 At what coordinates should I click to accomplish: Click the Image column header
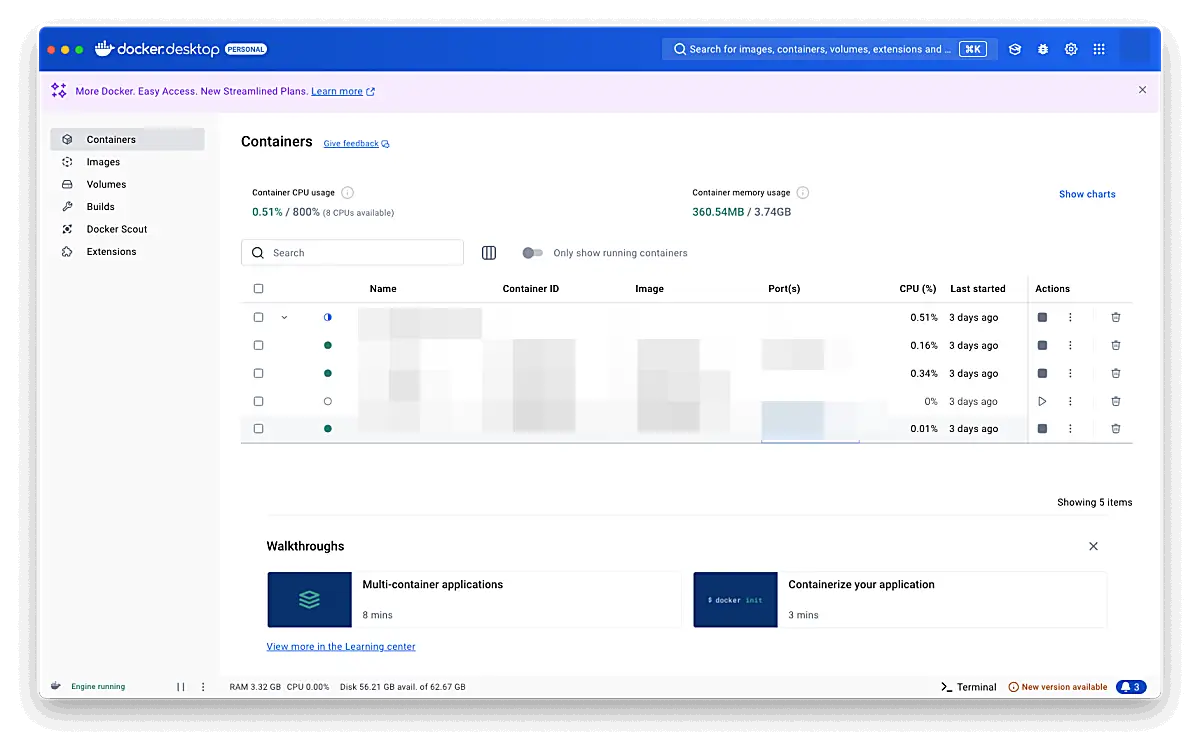click(649, 289)
